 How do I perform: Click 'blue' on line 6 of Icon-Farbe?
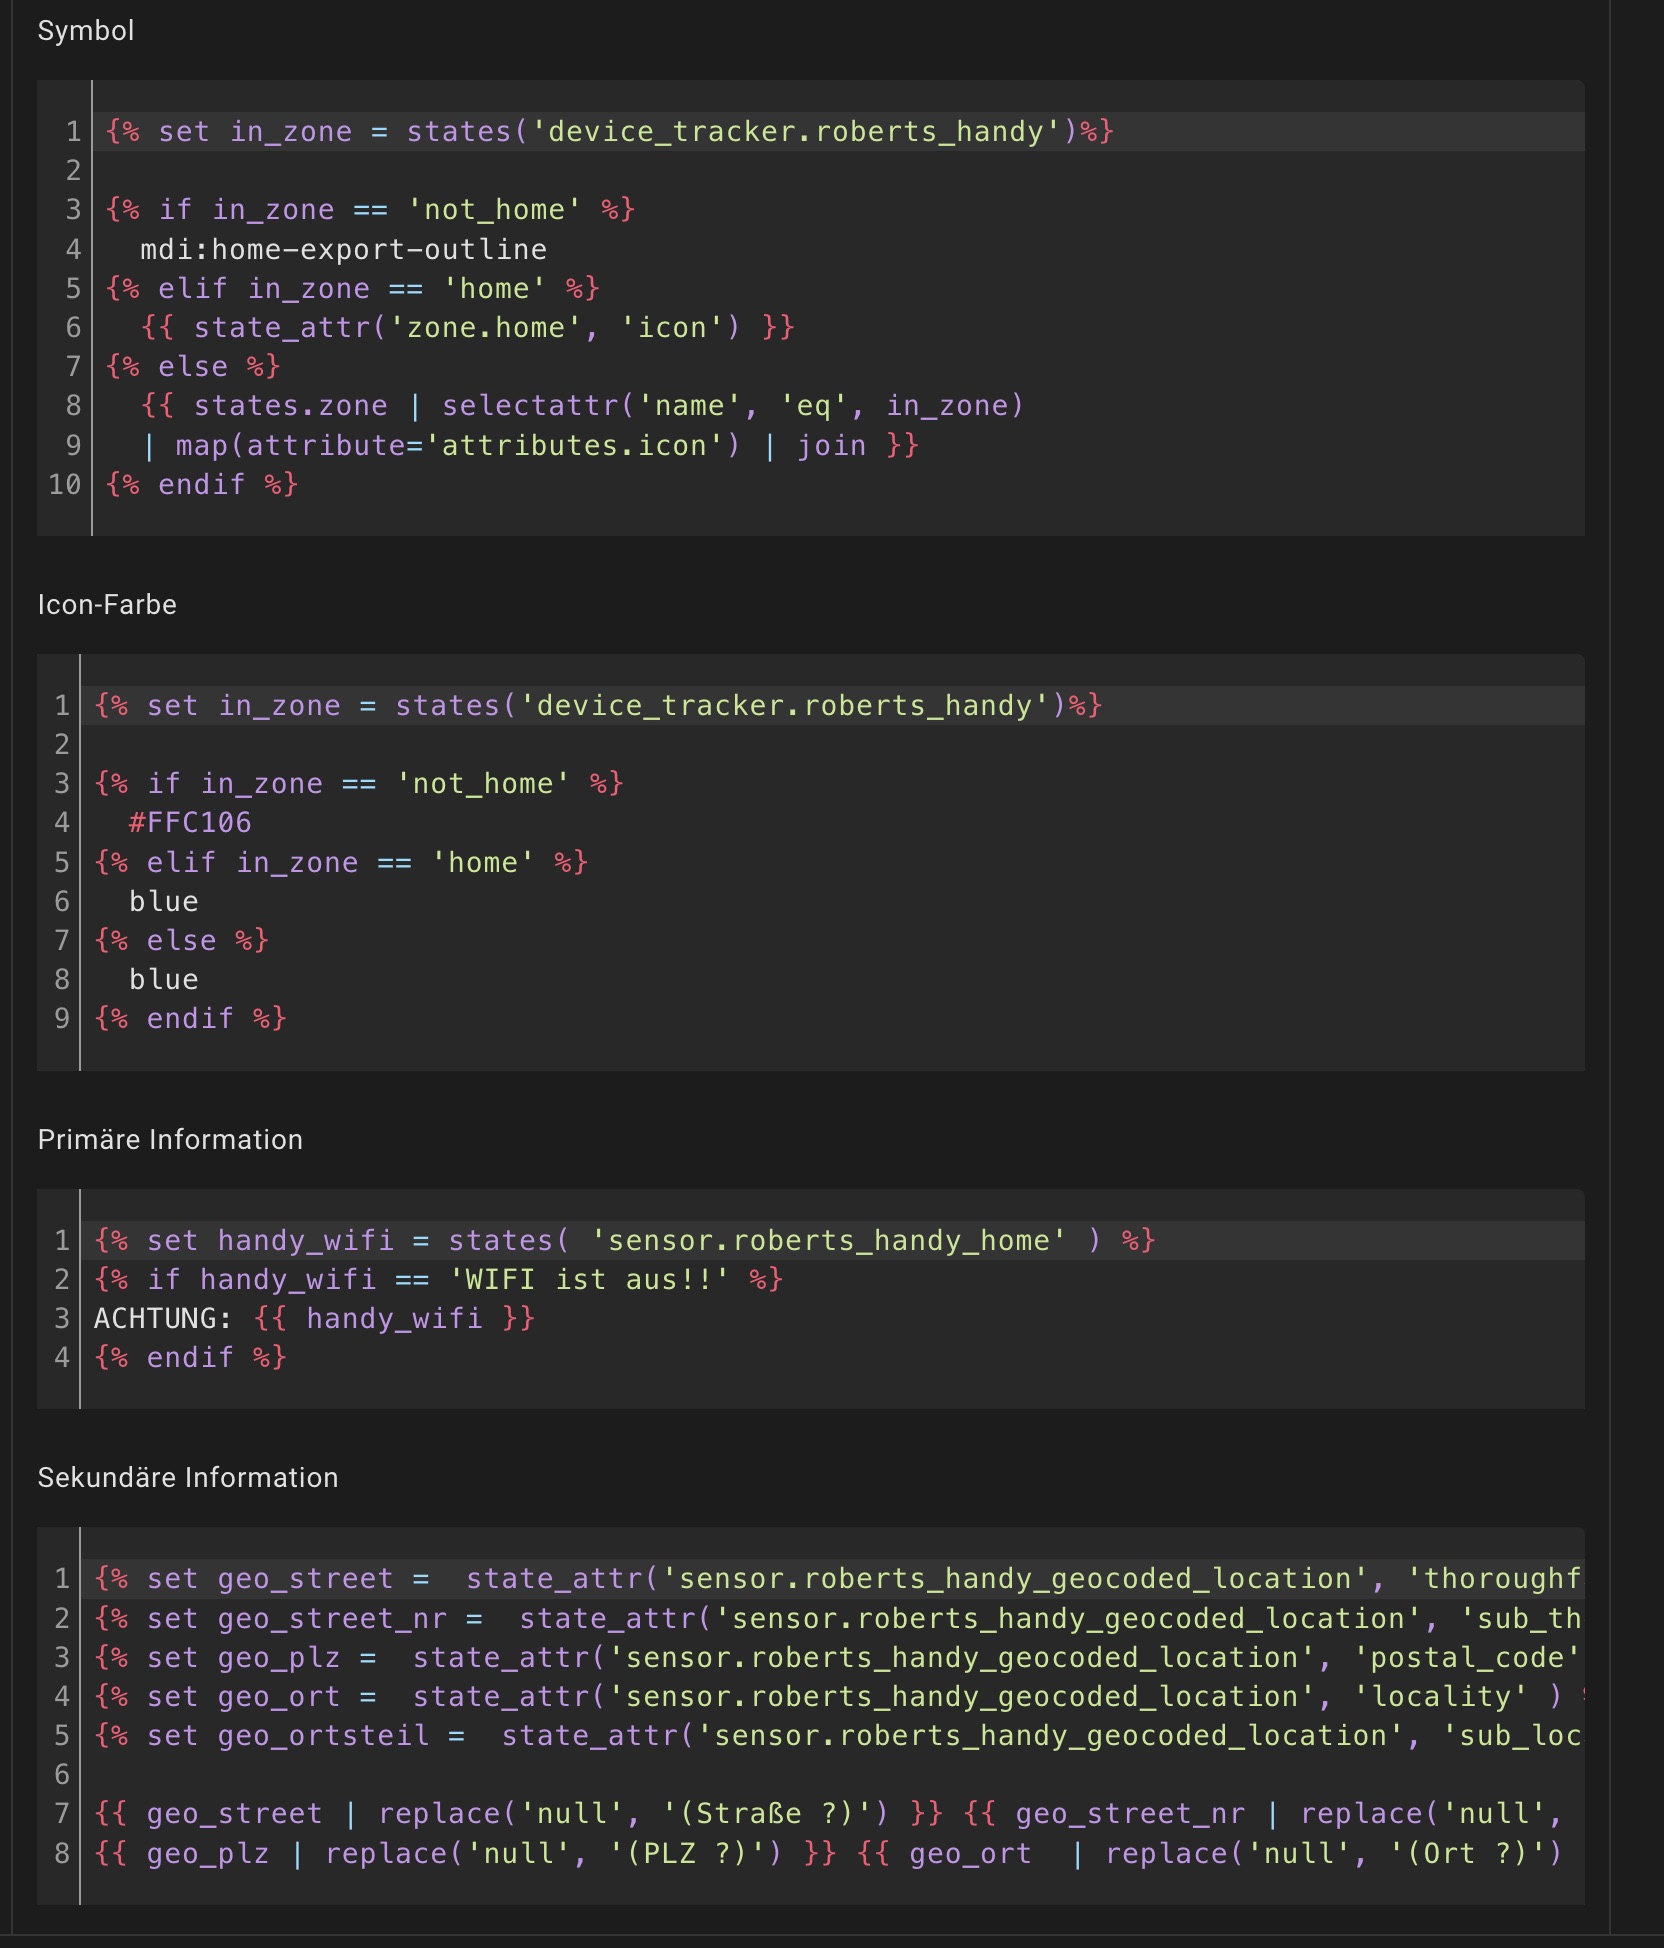[163, 901]
